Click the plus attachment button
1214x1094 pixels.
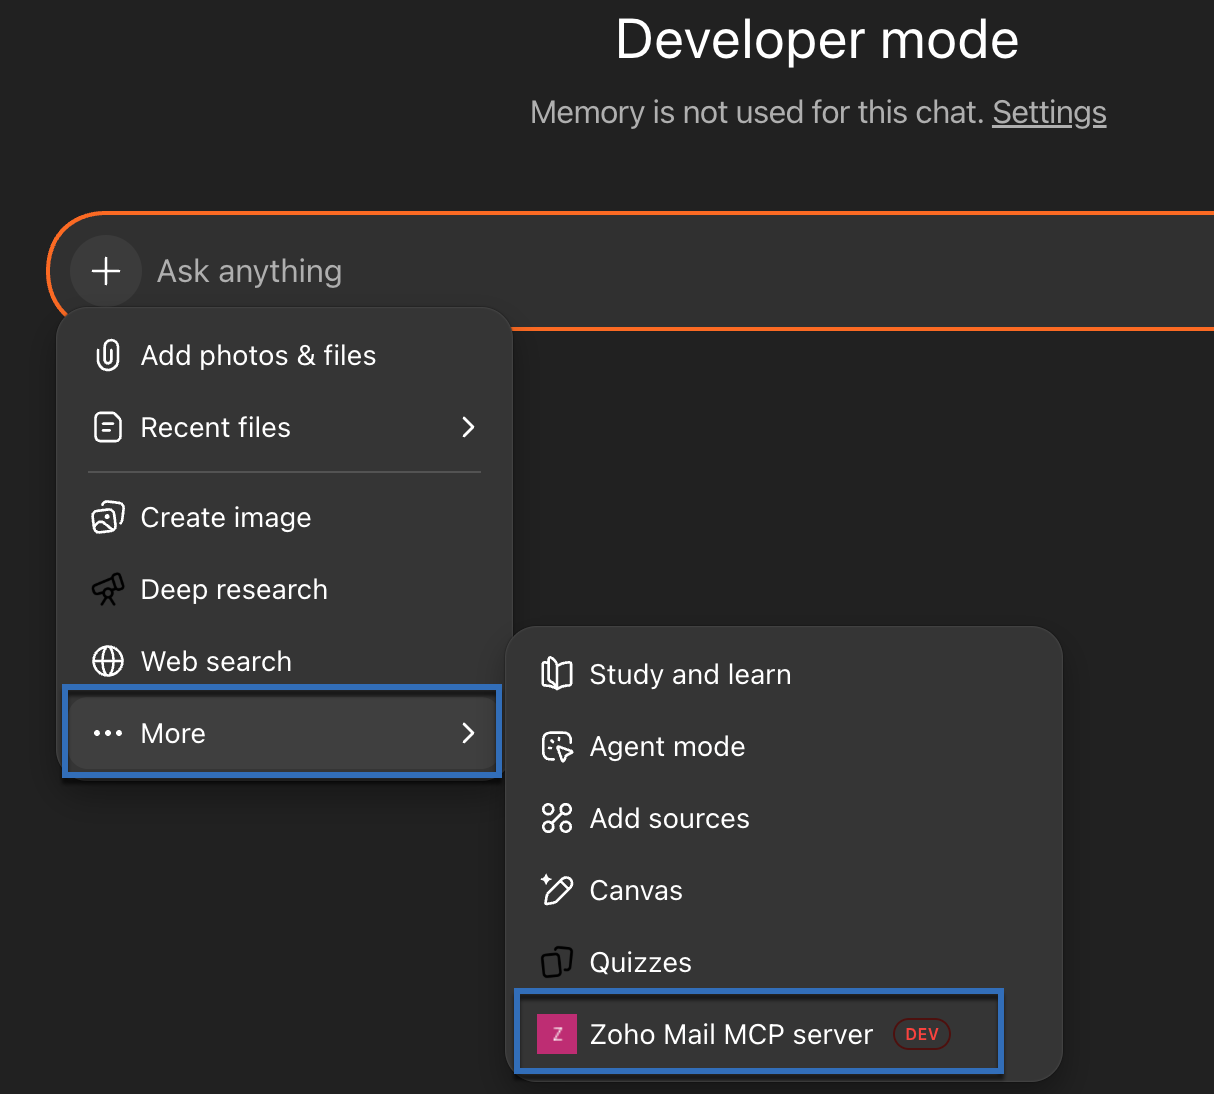tap(106, 271)
